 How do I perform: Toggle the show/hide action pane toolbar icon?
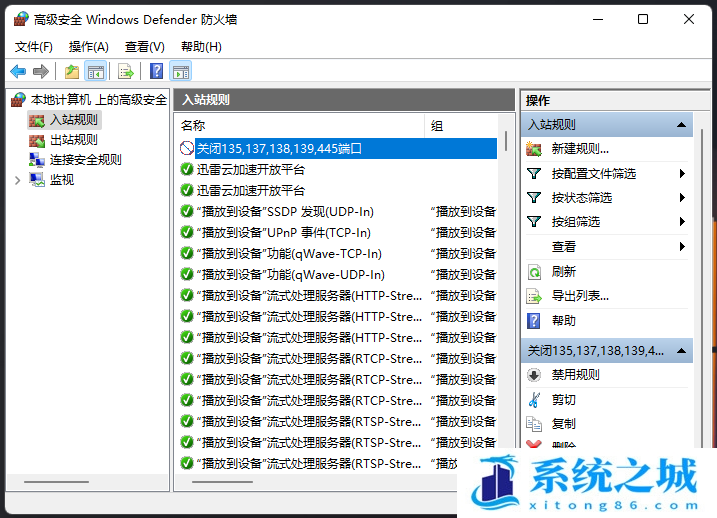181,71
